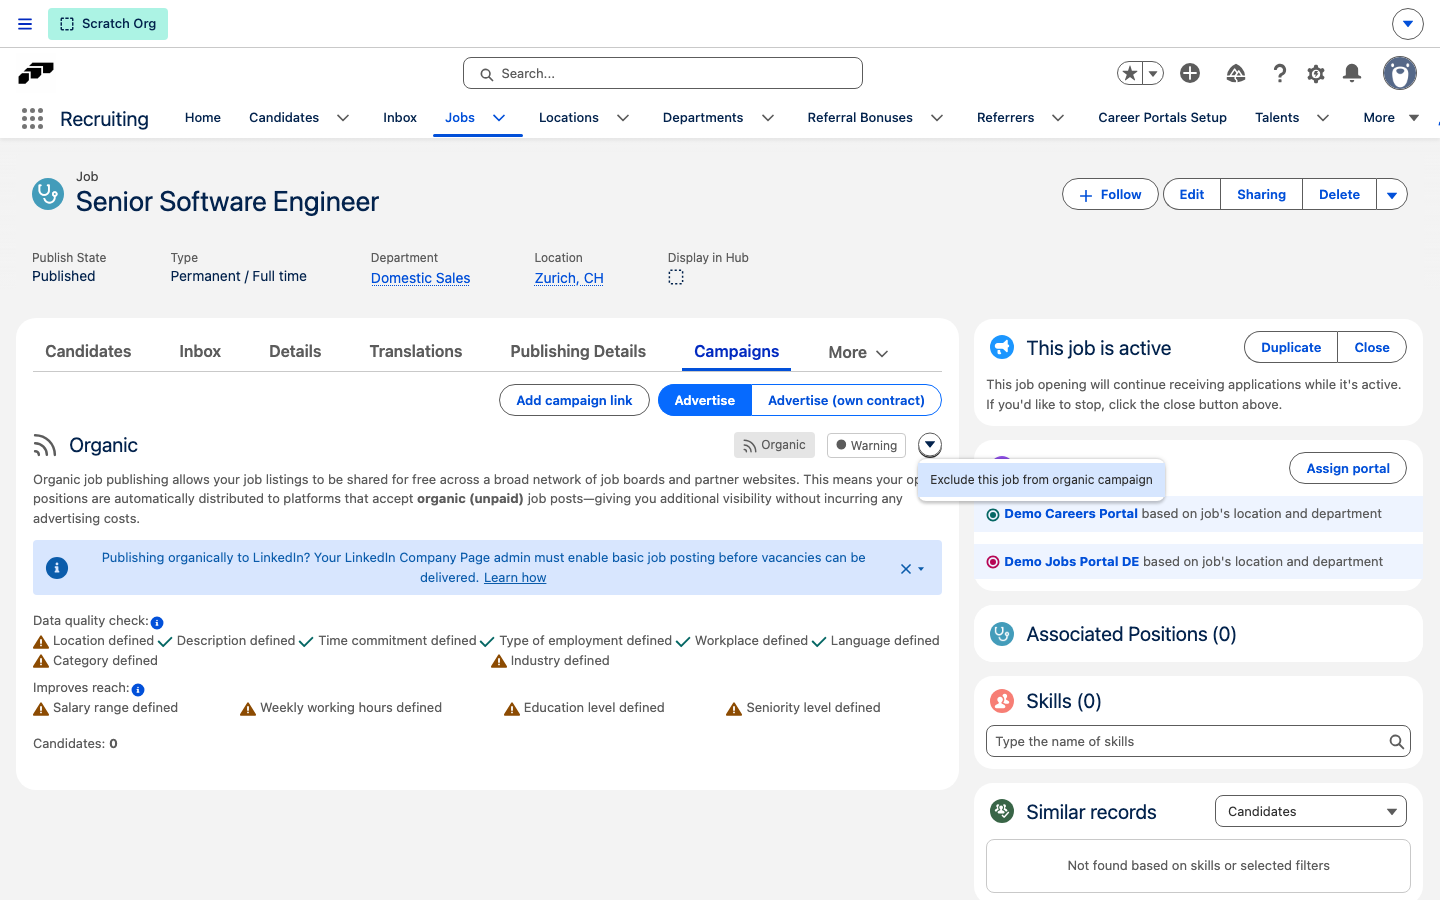Expand the More tabs dropdown
This screenshot has width=1440, height=900.
(858, 352)
